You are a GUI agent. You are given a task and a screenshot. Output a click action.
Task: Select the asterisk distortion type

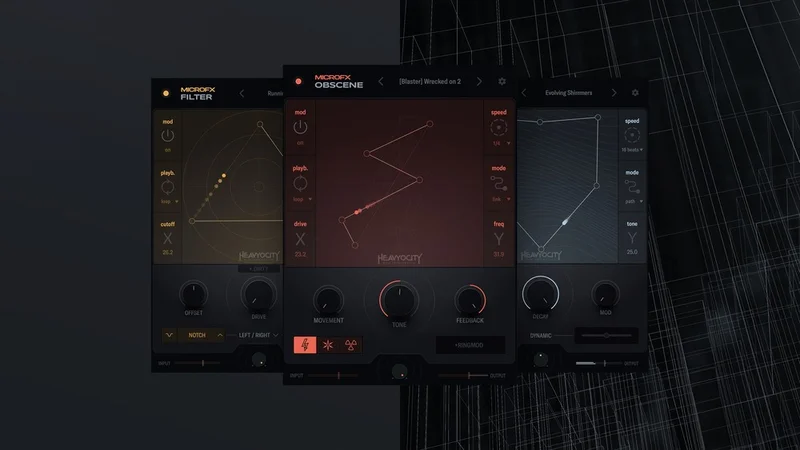click(x=328, y=345)
